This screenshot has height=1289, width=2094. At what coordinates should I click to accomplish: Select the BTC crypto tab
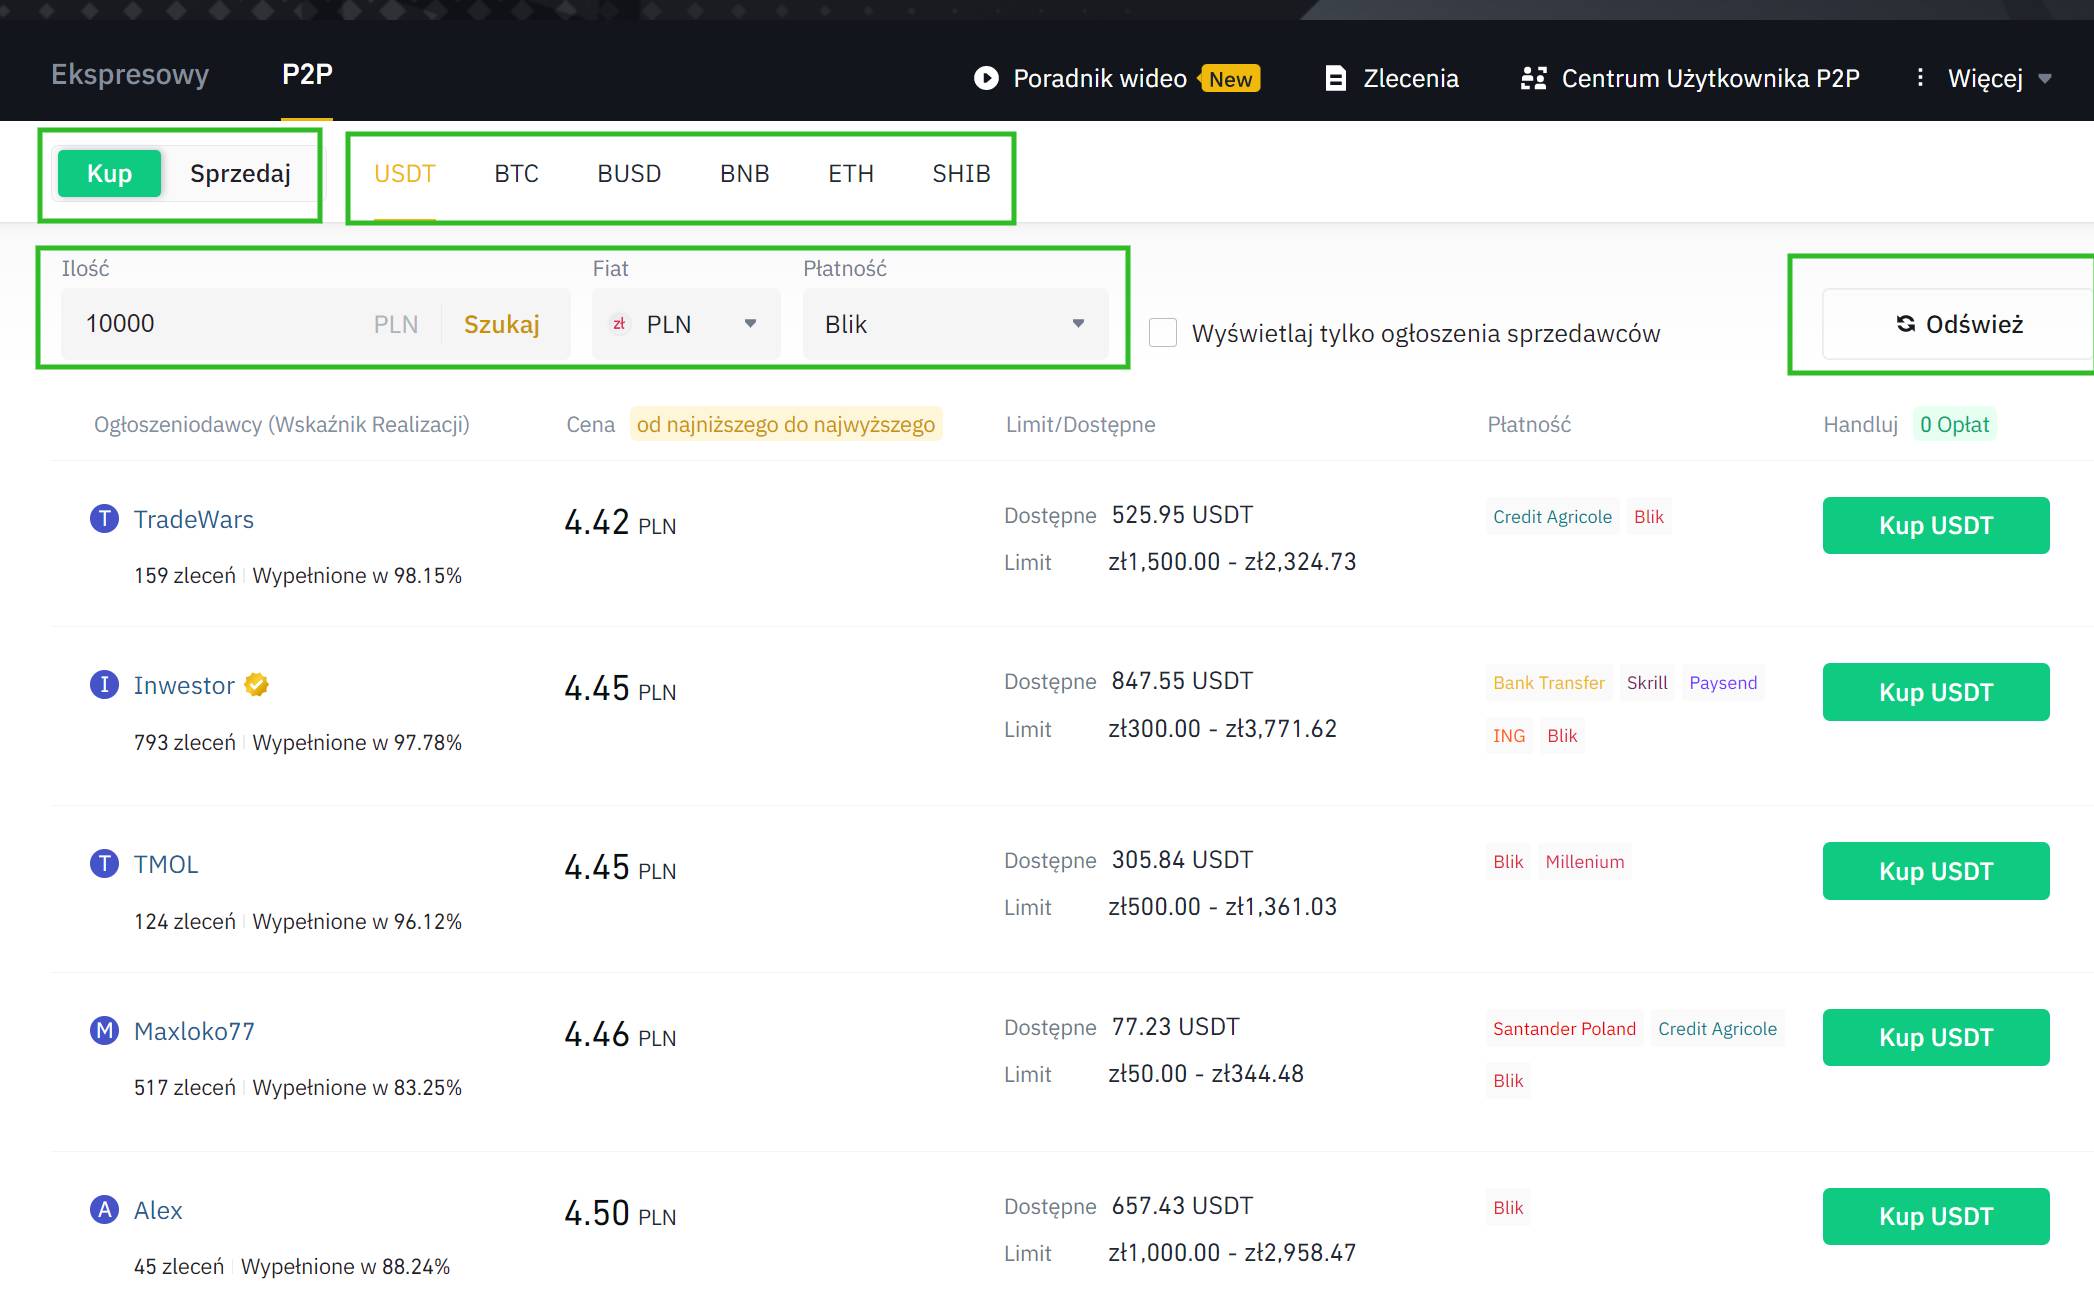(516, 174)
